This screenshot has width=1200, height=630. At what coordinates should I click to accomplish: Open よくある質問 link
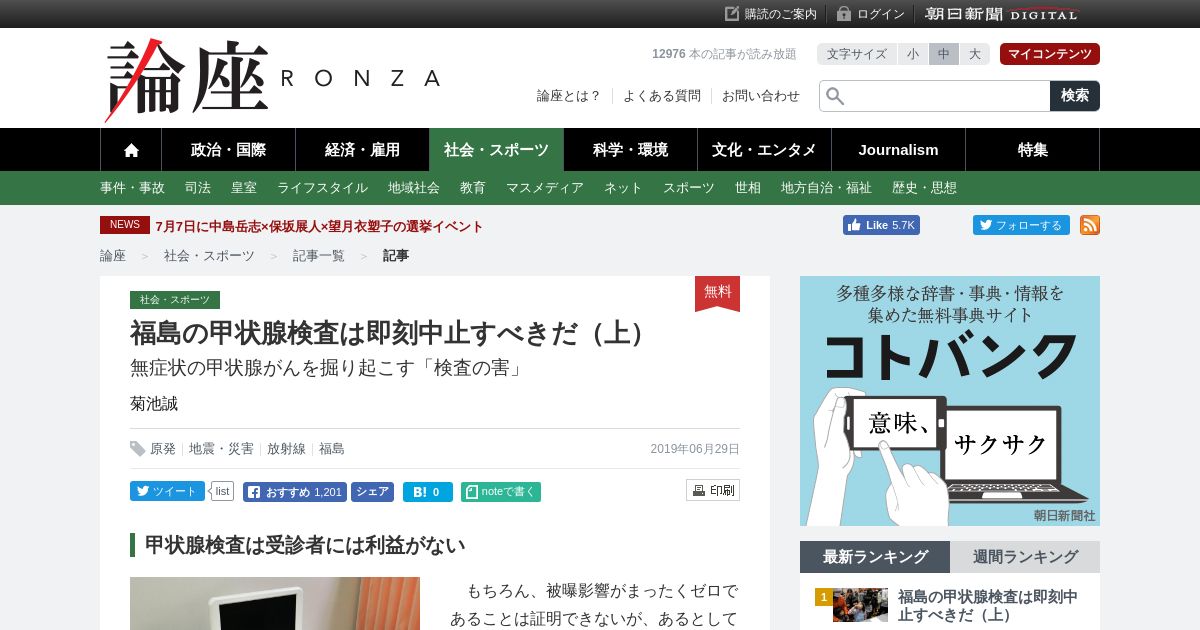coord(662,96)
